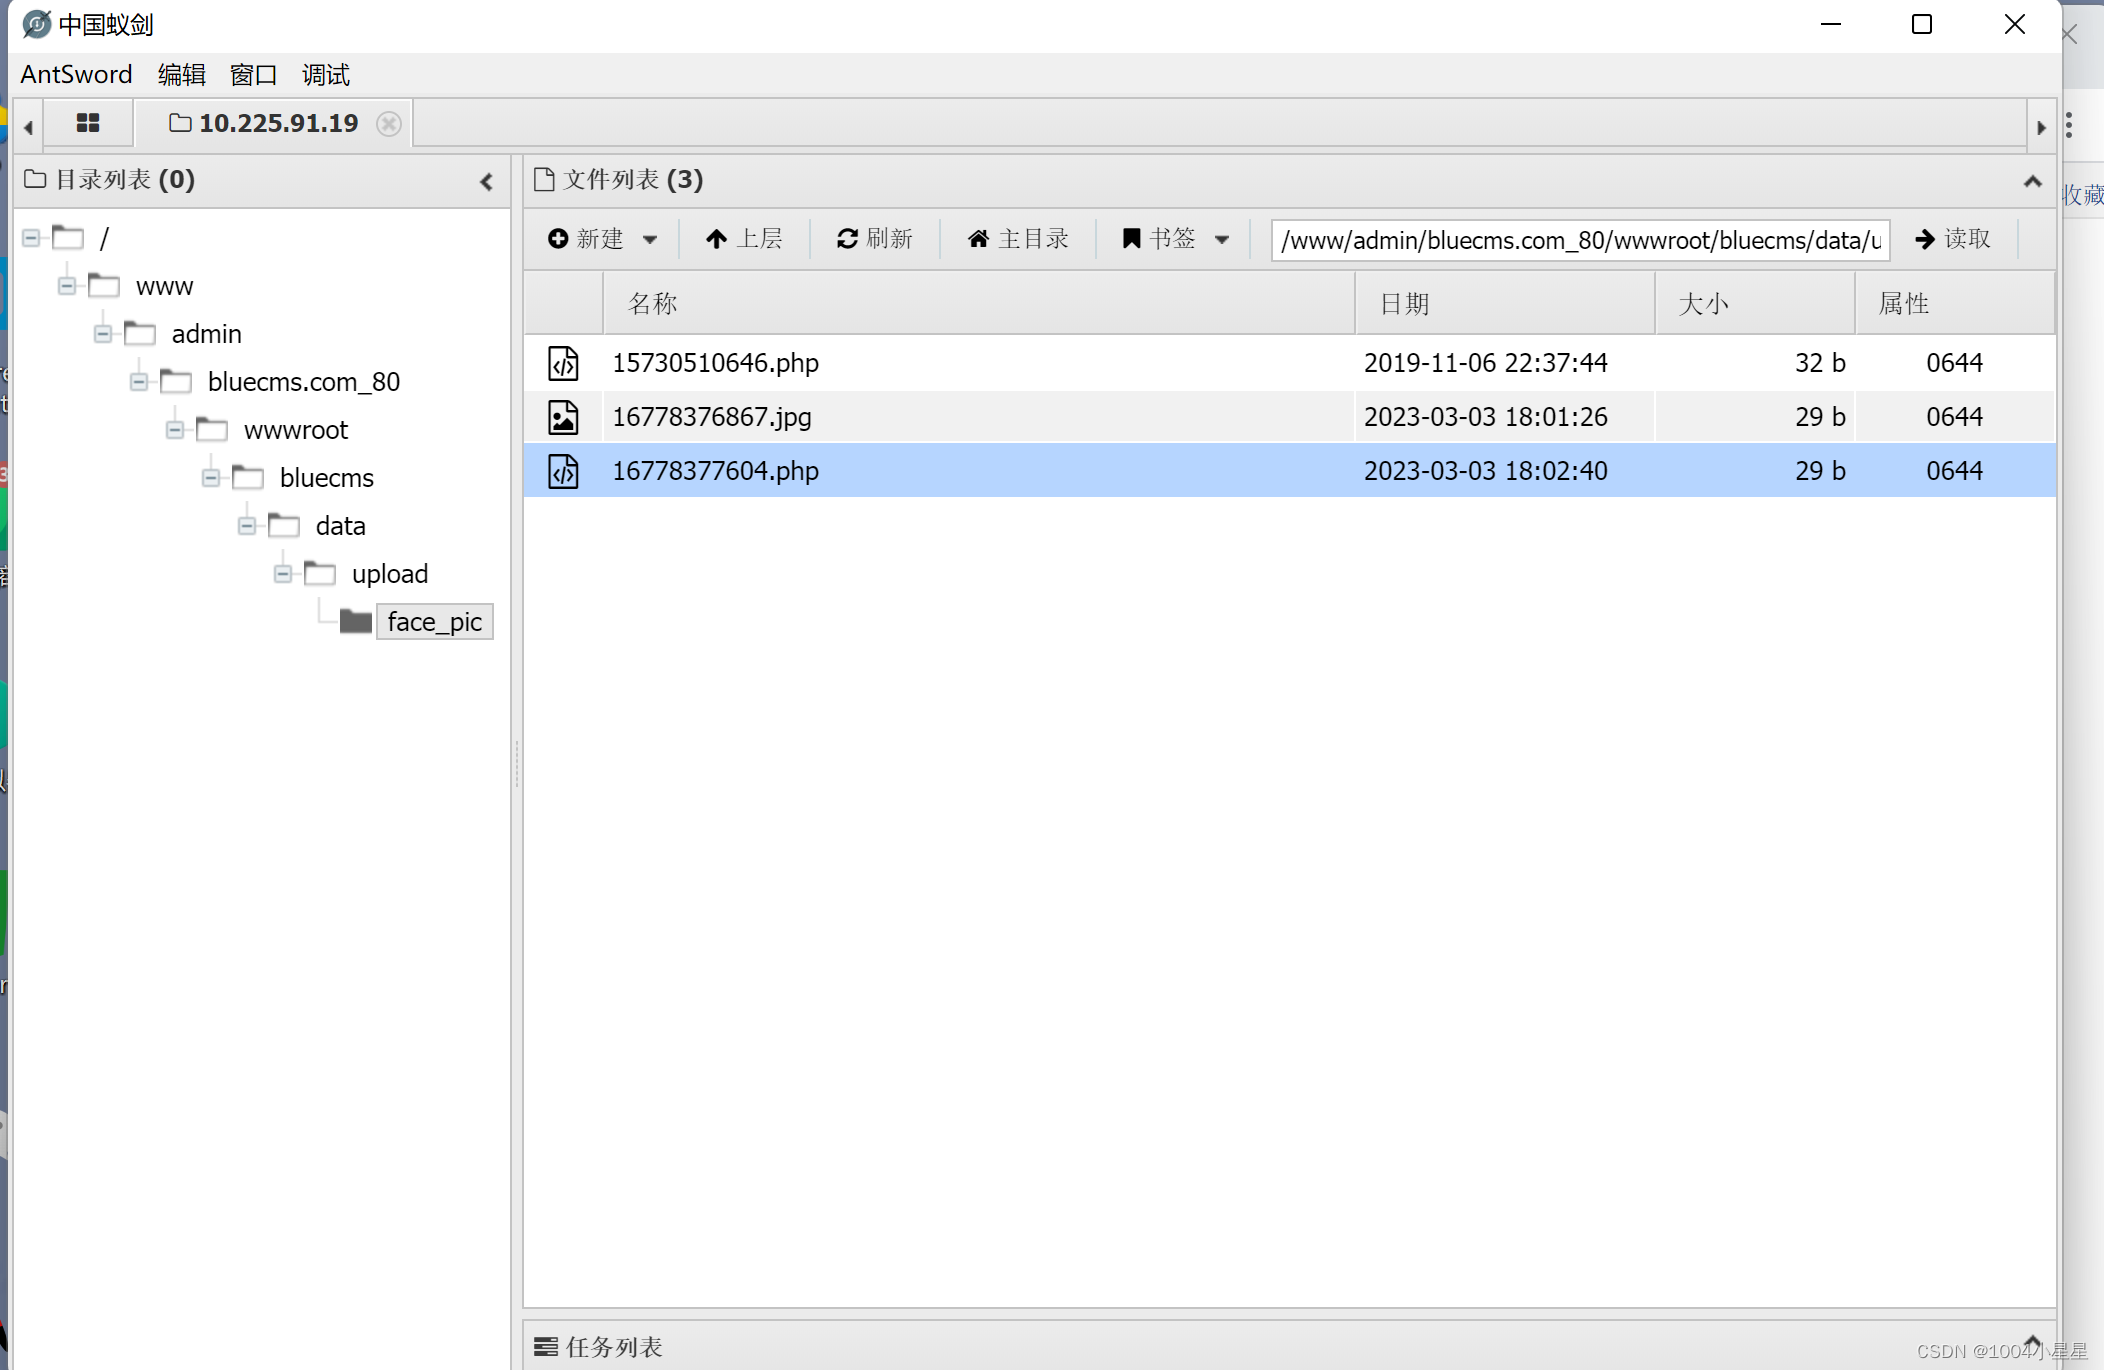
Task: Go up with 上层 button
Action: (744, 239)
